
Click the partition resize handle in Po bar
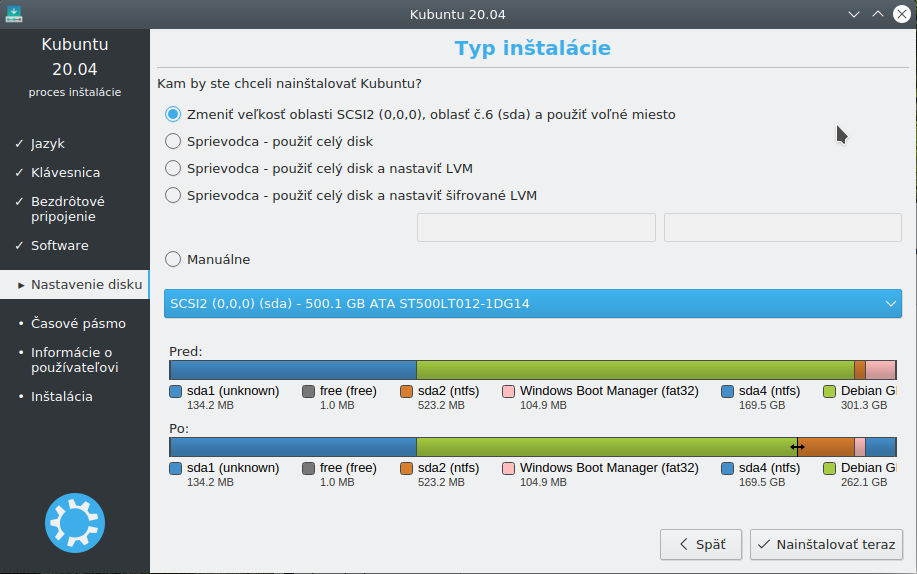[797, 447]
